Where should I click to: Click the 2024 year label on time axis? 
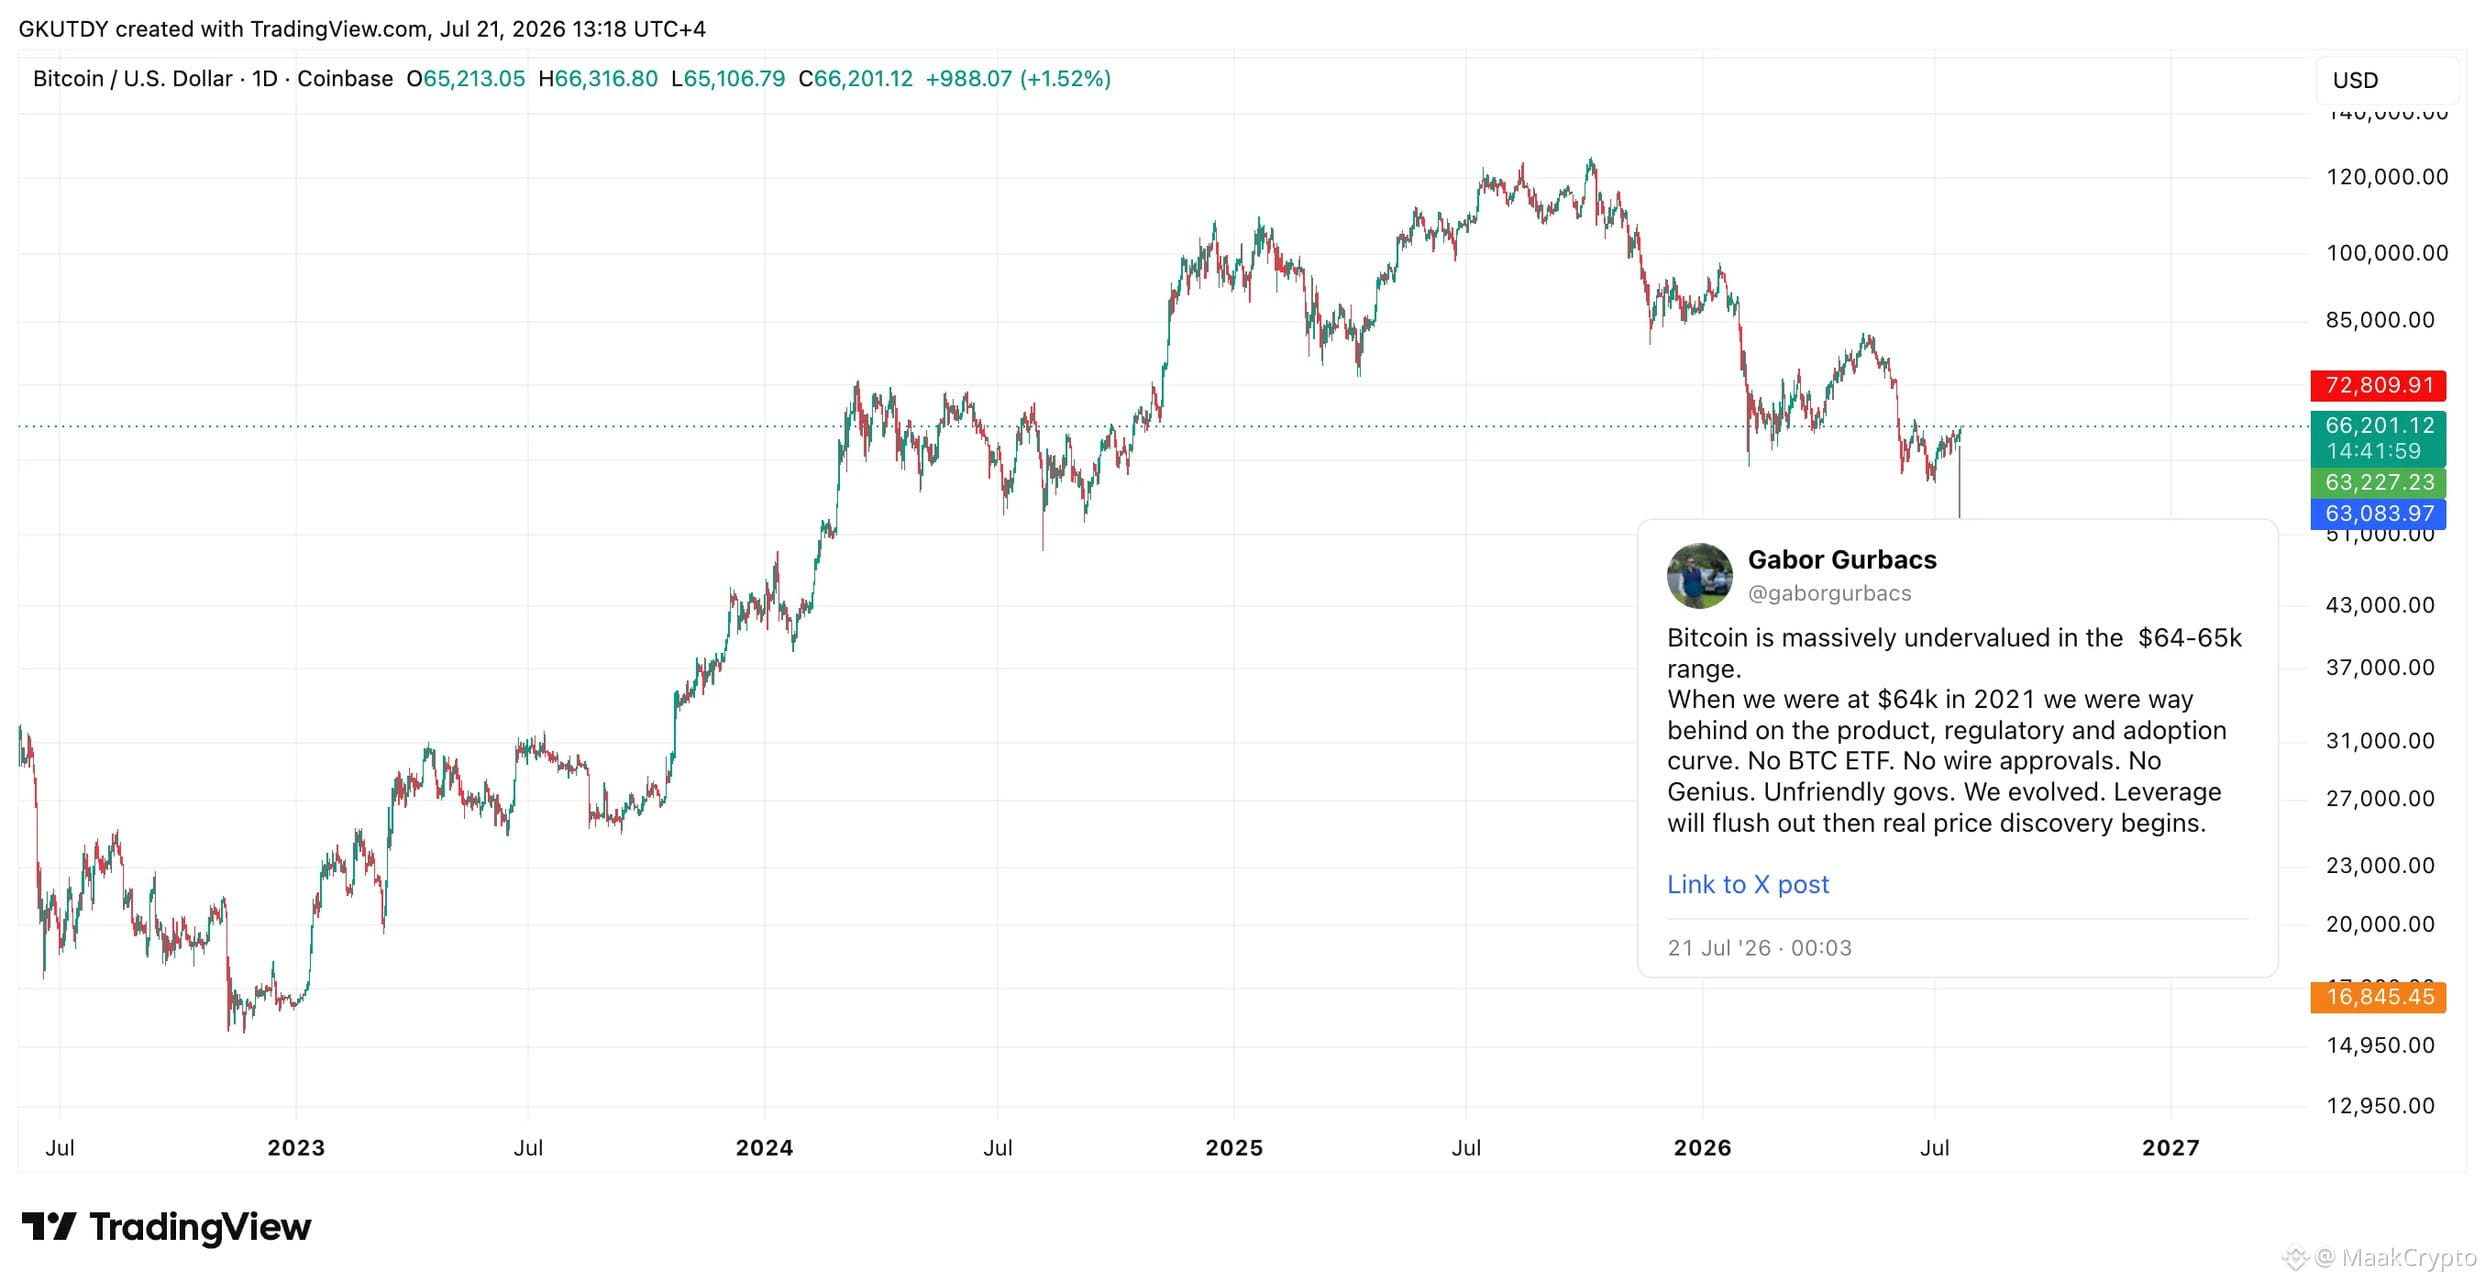click(764, 1148)
